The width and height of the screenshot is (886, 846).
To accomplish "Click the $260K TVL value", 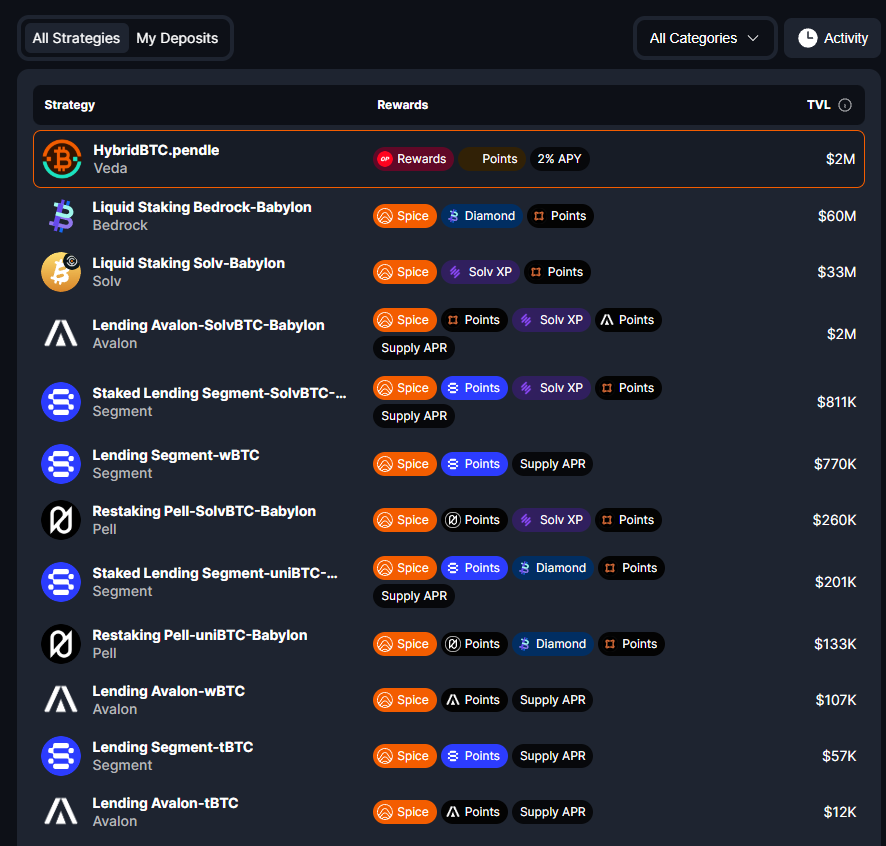I will point(835,520).
